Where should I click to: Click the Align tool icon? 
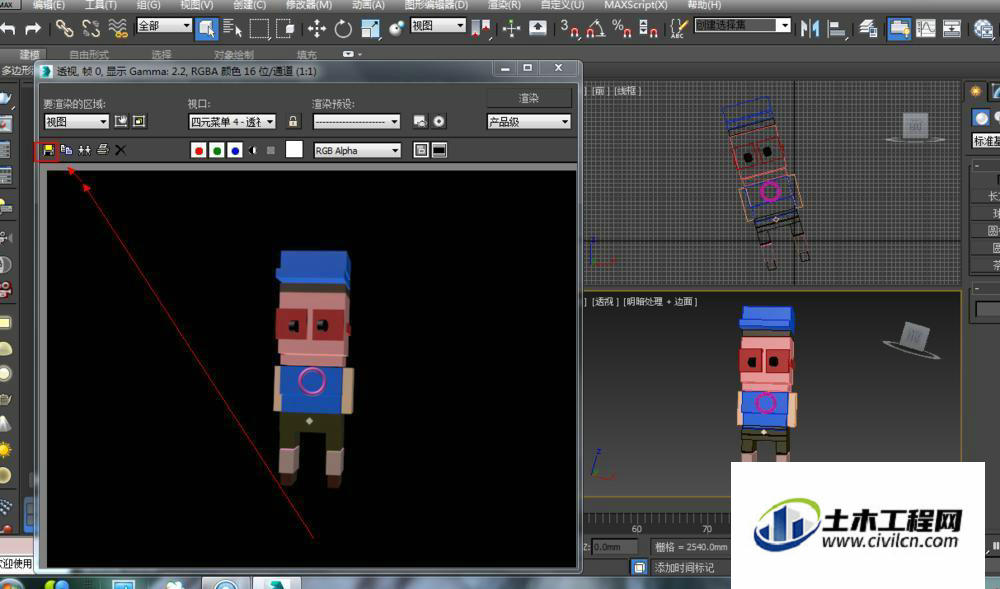pyautogui.click(x=836, y=29)
